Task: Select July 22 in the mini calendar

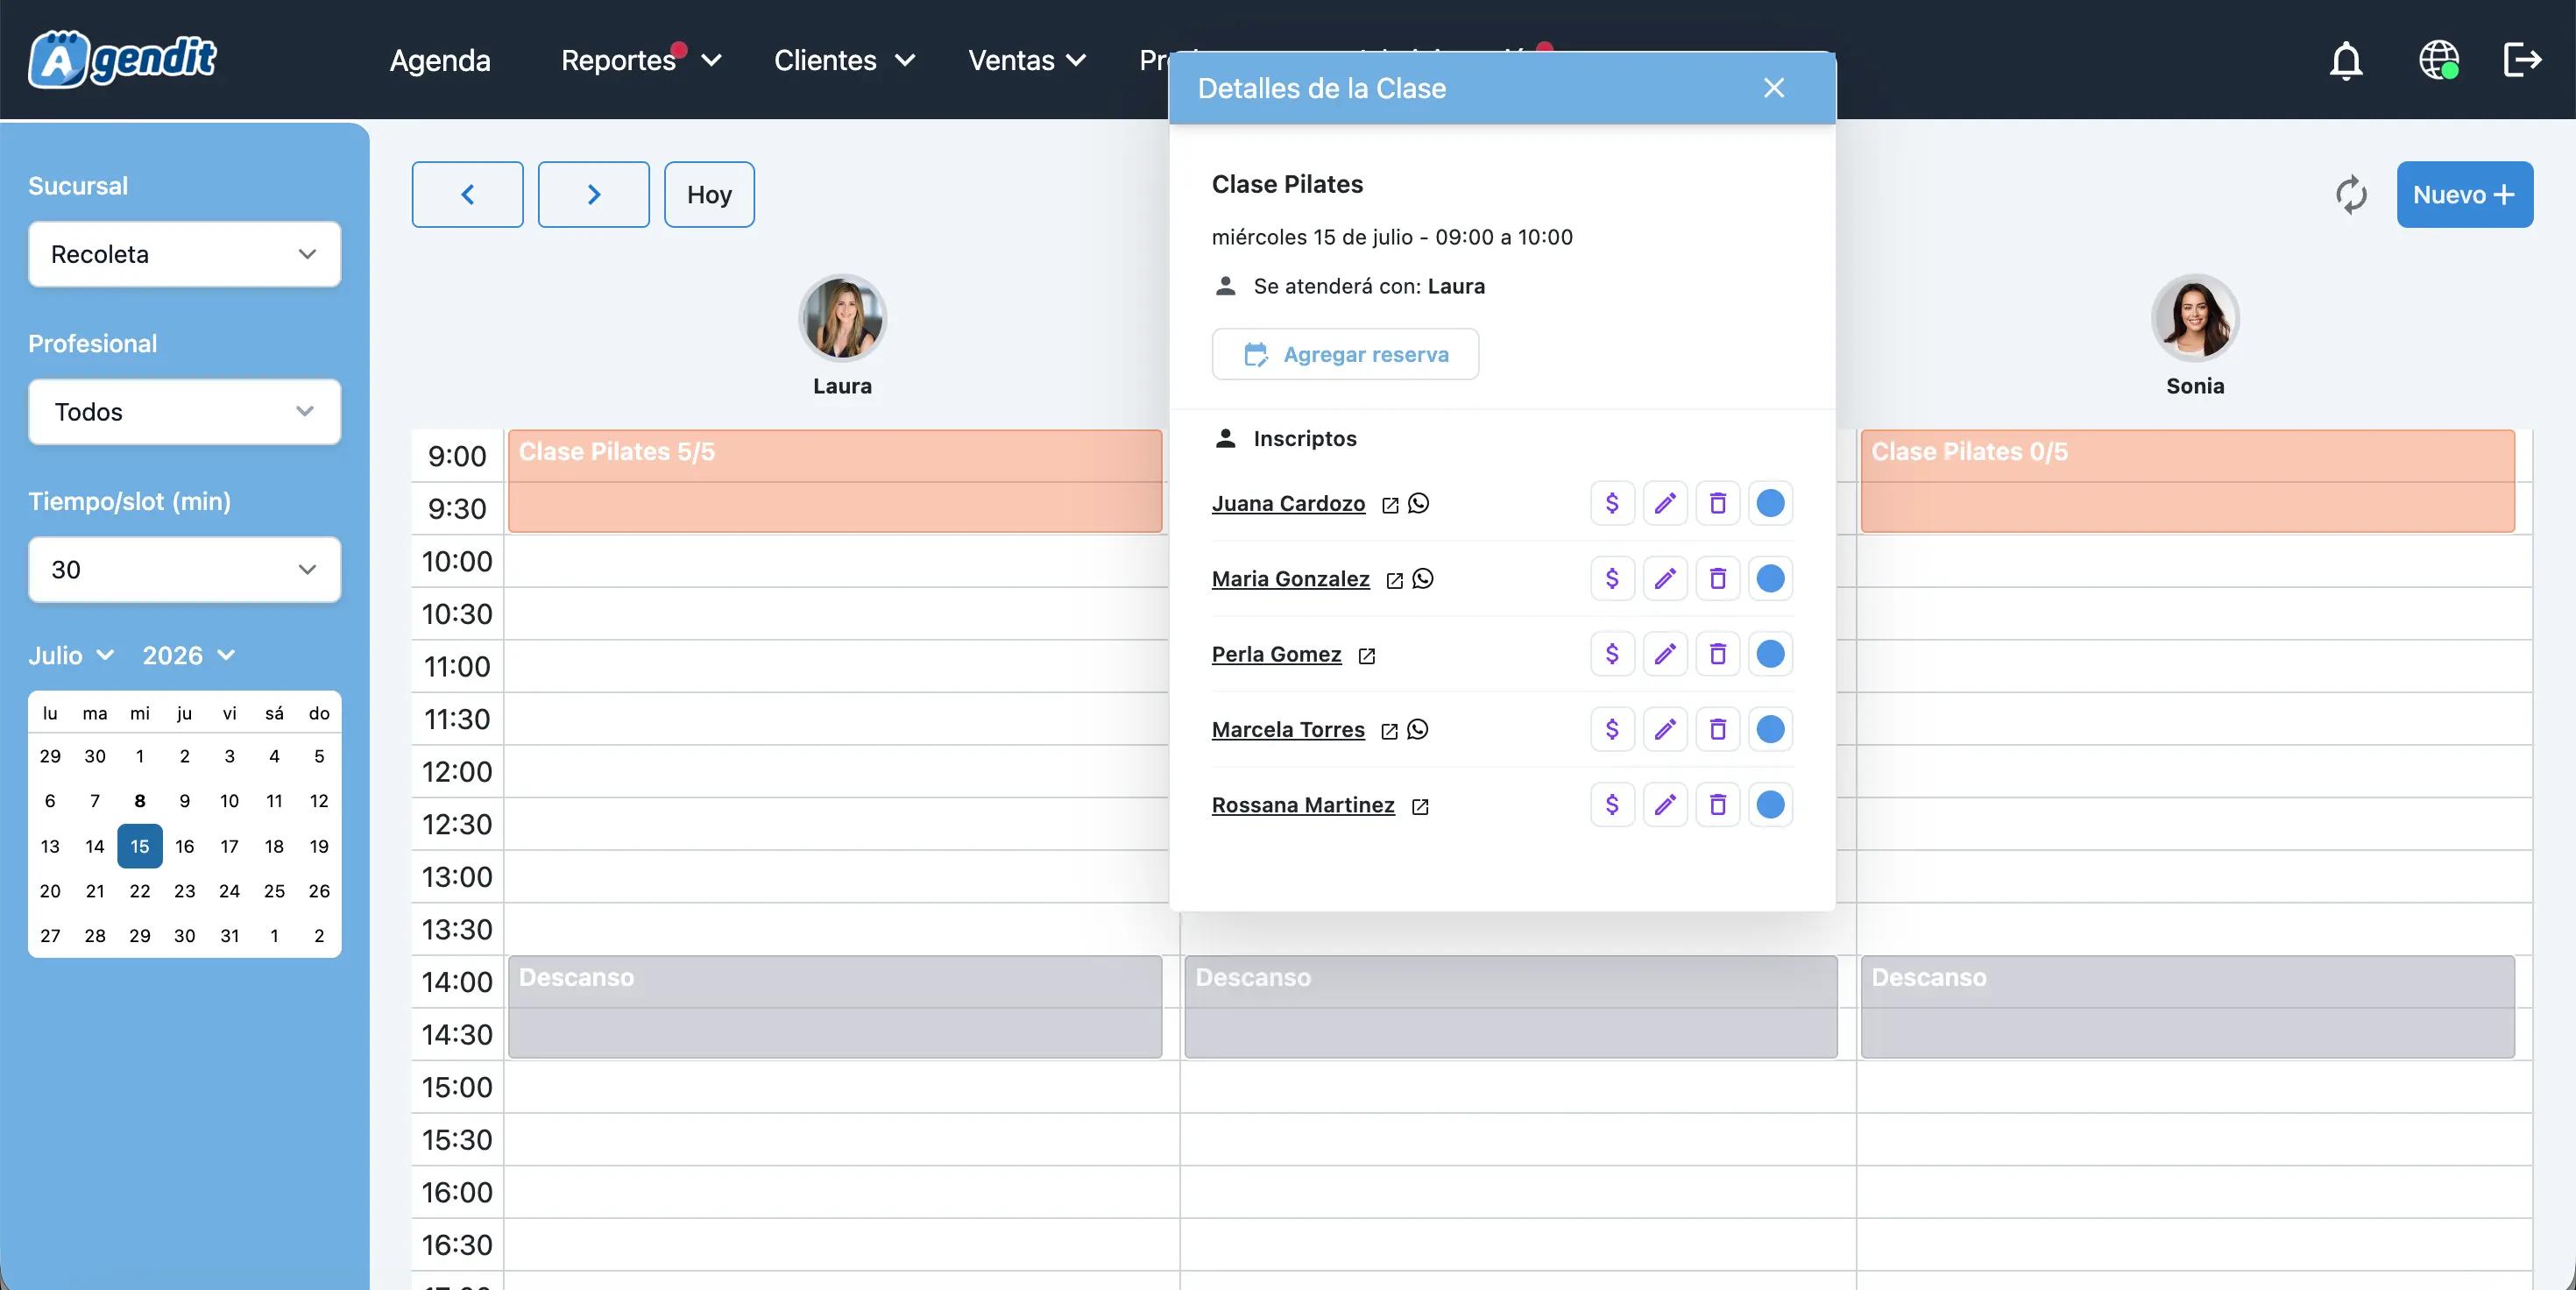Action: (x=140, y=891)
